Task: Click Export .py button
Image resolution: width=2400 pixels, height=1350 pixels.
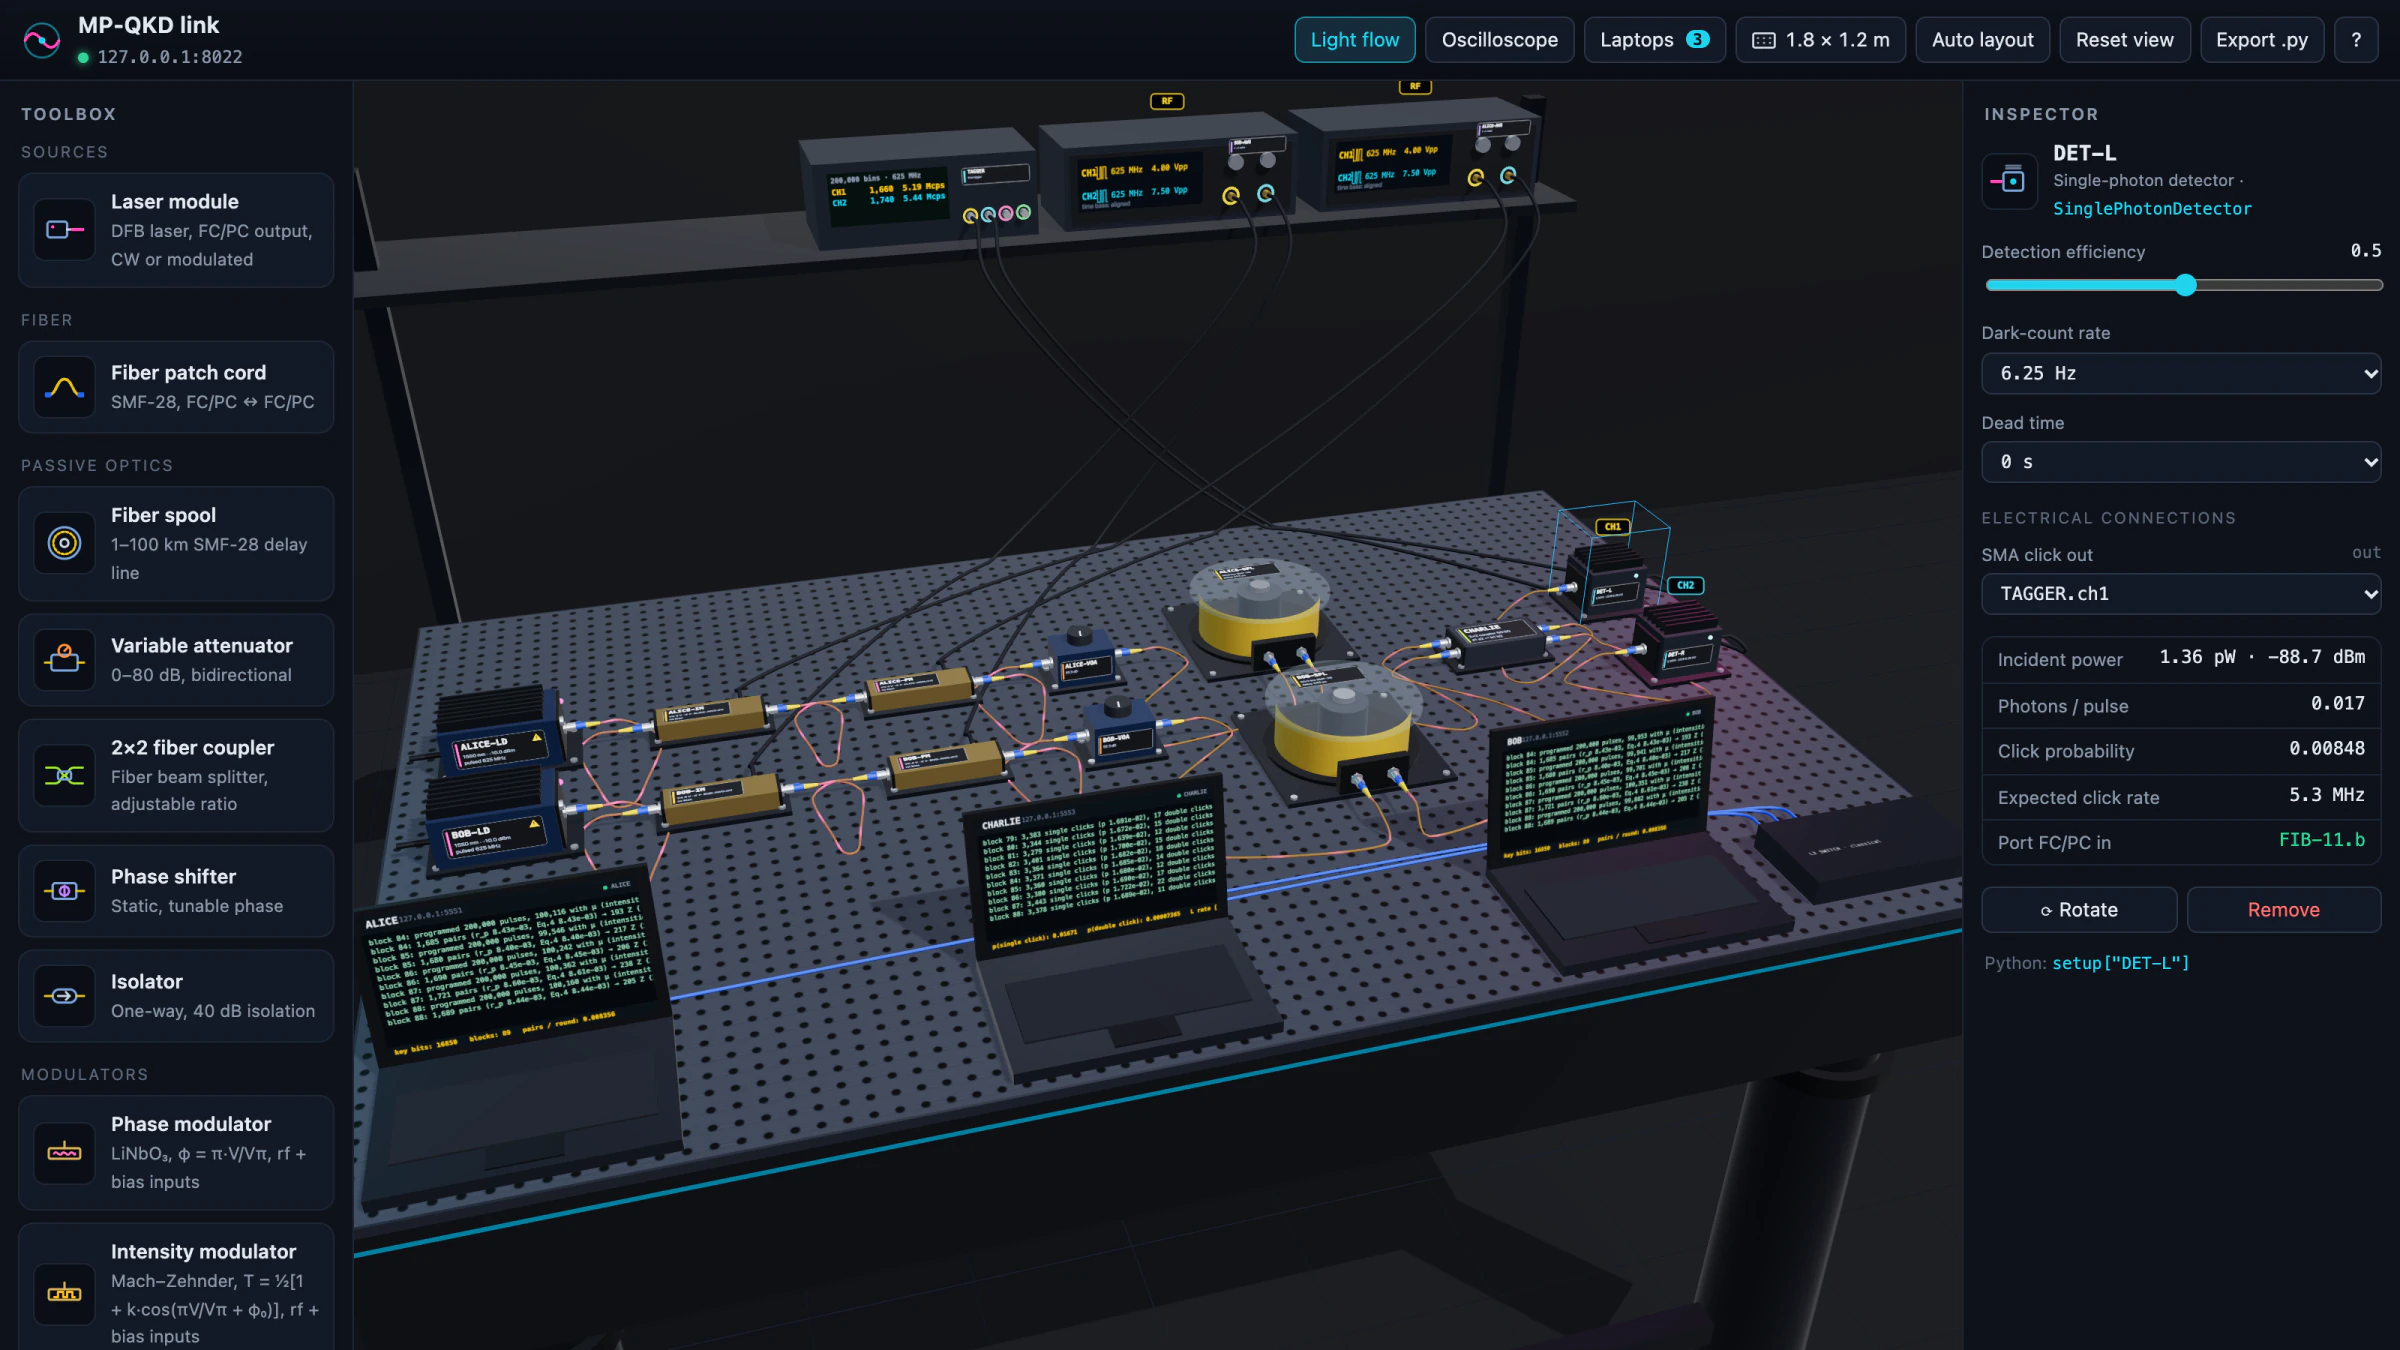Action: 2262,40
